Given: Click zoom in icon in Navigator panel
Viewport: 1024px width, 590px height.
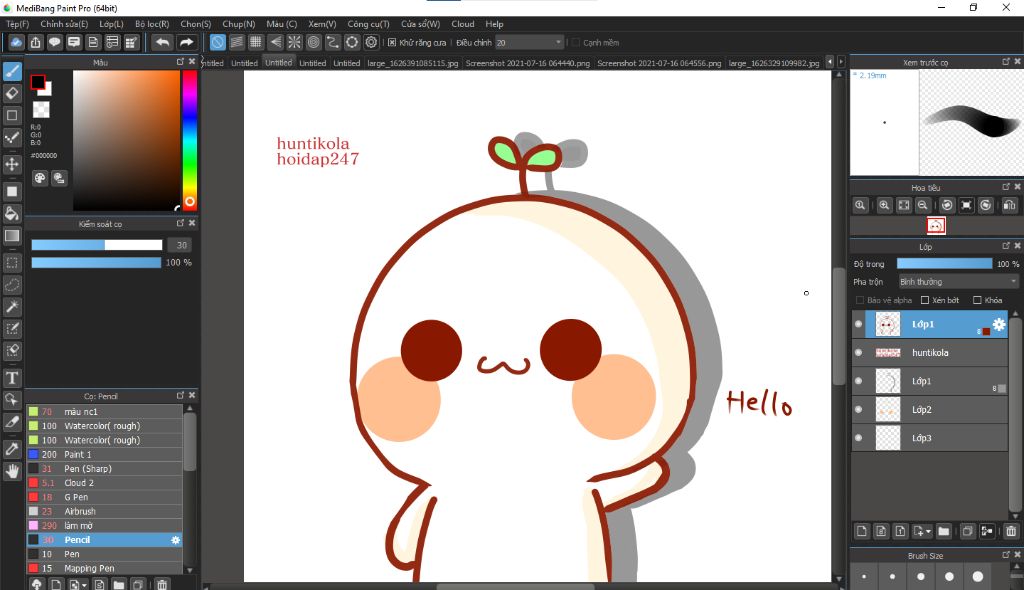Looking at the screenshot, I should point(884,205).
